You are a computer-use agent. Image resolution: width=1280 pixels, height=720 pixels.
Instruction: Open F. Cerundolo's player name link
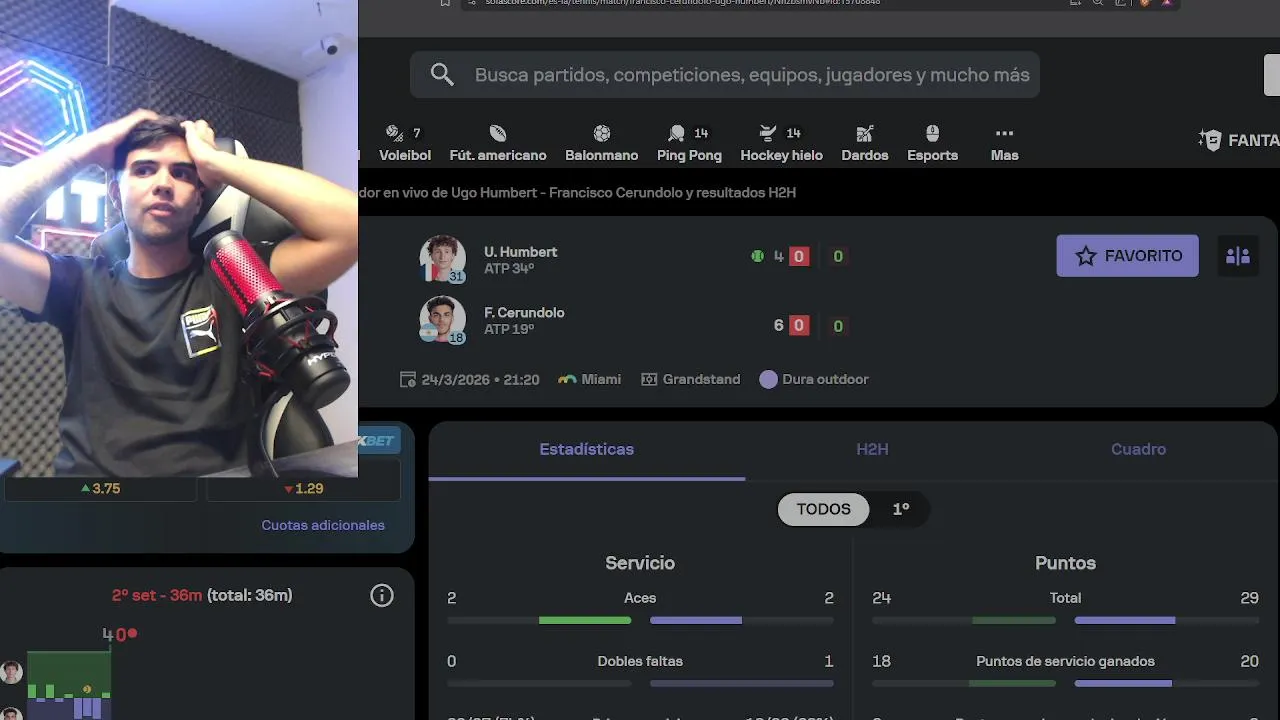point(524,313)
